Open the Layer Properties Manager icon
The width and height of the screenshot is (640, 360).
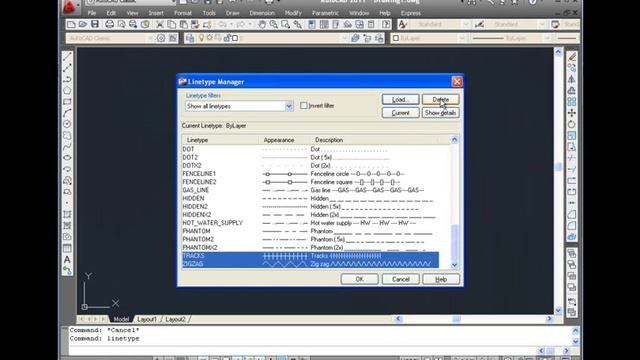pyautogui.click(x=190, y=38)
